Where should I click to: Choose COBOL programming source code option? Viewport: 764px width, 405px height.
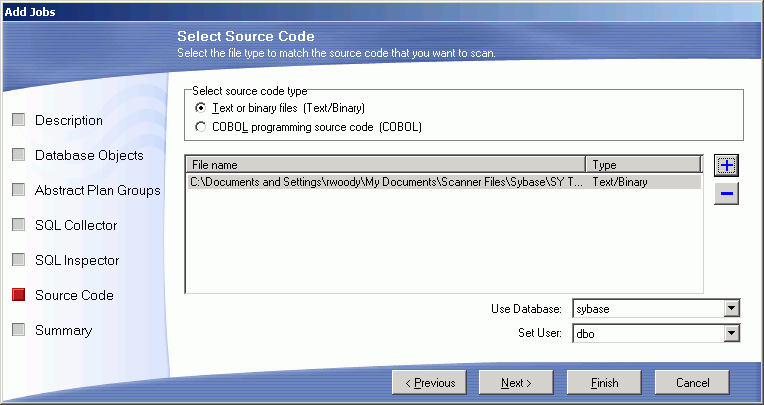[x=202, y=127]
